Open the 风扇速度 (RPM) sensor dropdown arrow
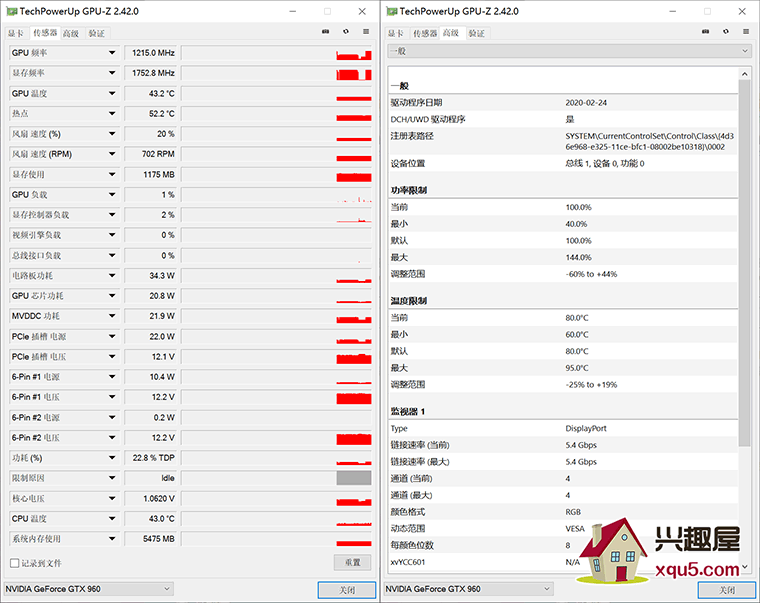The width and height of the screenshot is (760, 603). point(112,154)
